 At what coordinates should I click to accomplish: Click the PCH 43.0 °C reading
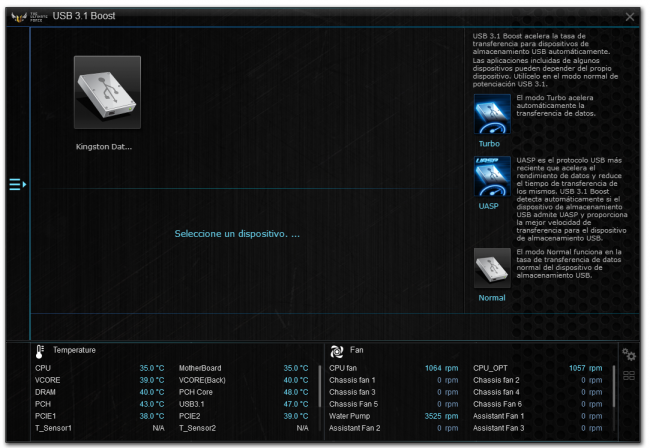tap(152, 404)
